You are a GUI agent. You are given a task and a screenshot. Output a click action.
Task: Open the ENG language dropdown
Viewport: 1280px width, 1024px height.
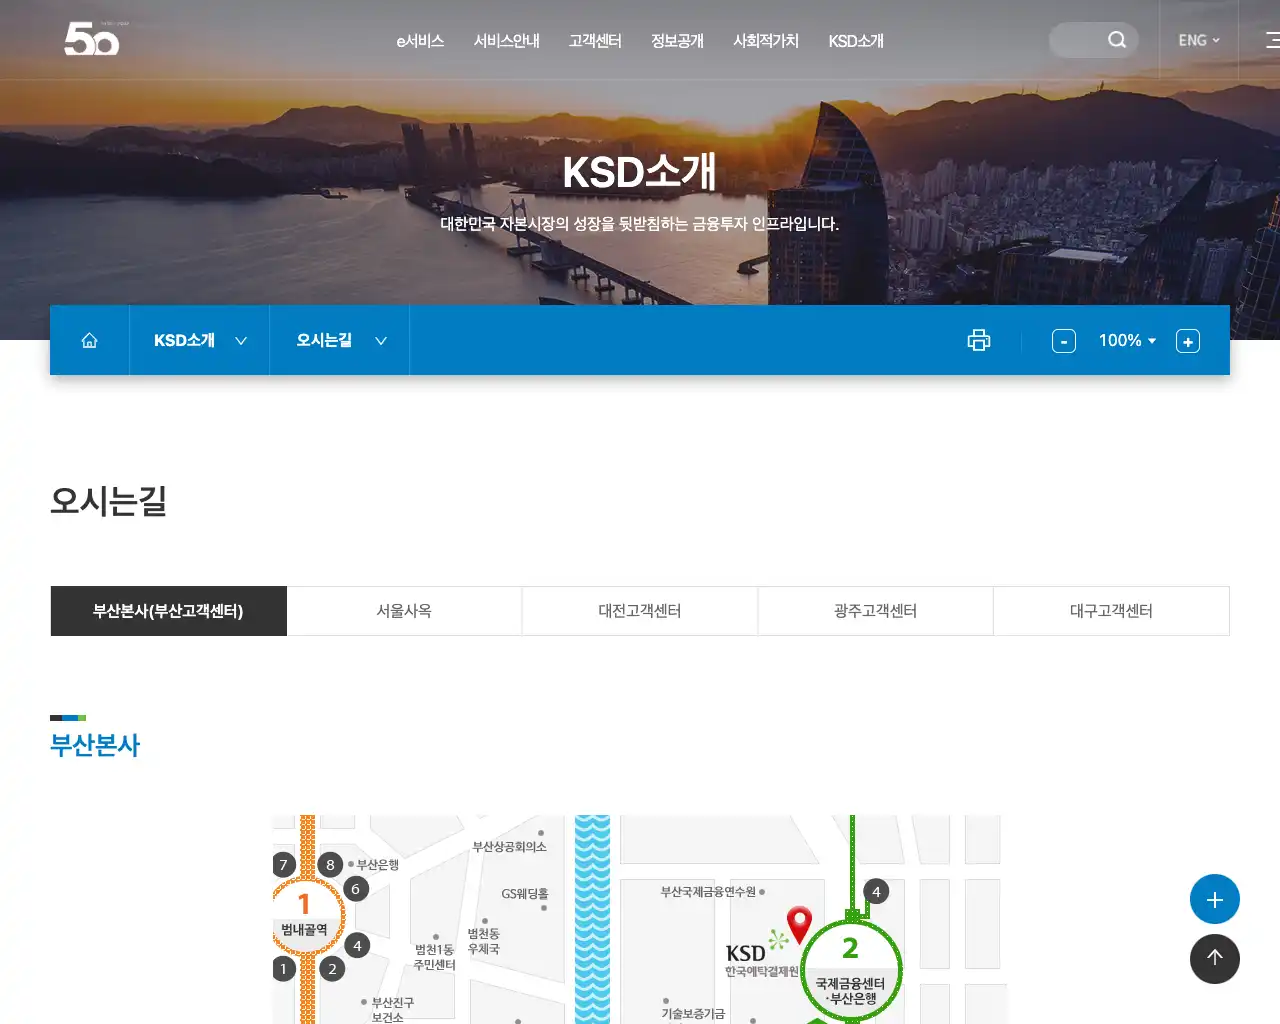[x=1197, y=40]
